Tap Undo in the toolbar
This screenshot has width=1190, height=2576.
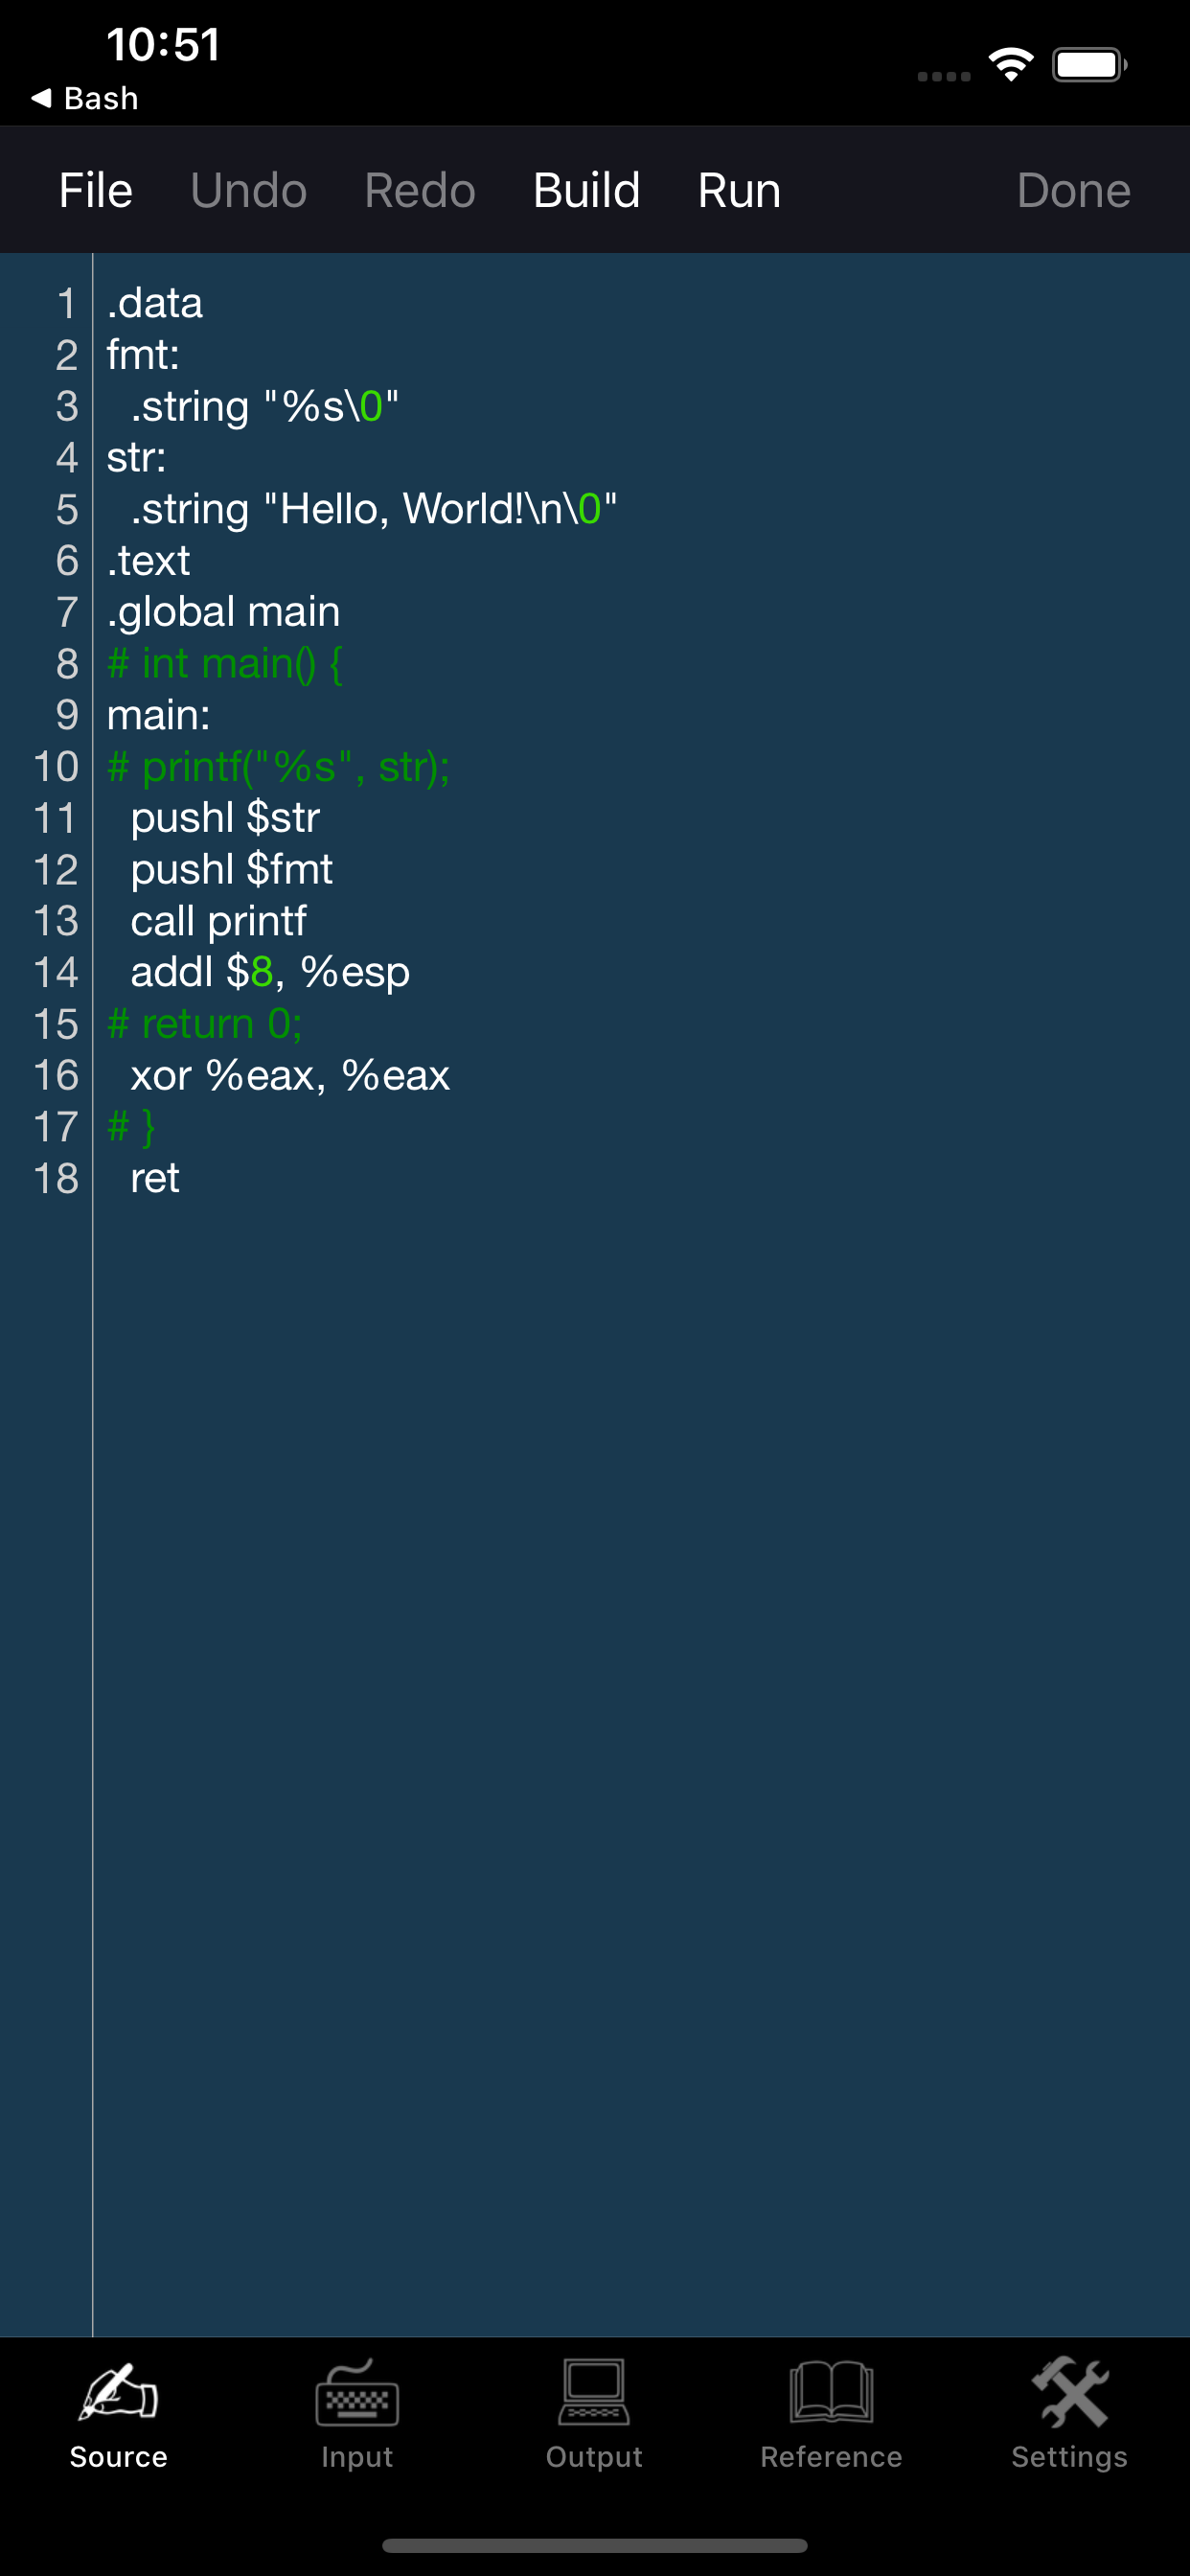(x=248, y=190)
